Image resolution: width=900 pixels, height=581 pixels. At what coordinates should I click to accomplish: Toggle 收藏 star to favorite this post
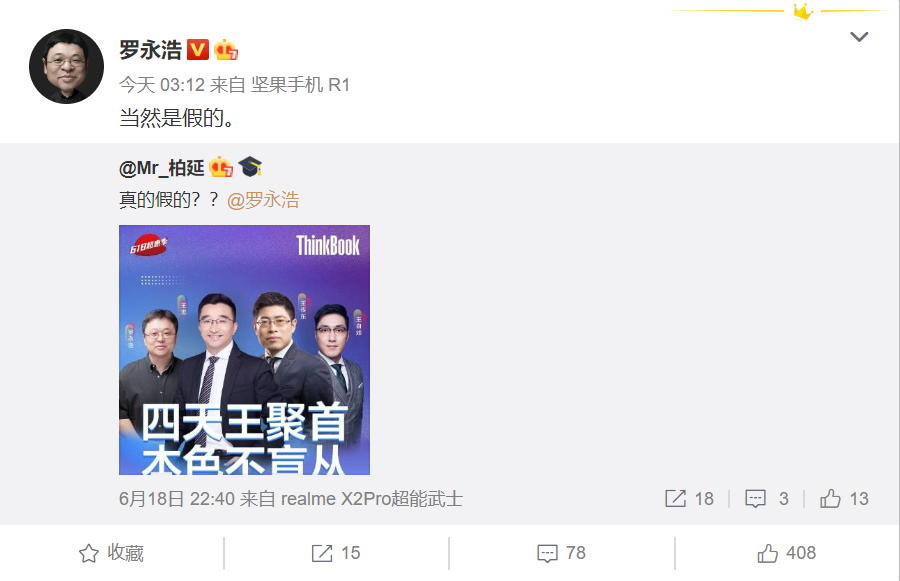[x=111, y=553]
